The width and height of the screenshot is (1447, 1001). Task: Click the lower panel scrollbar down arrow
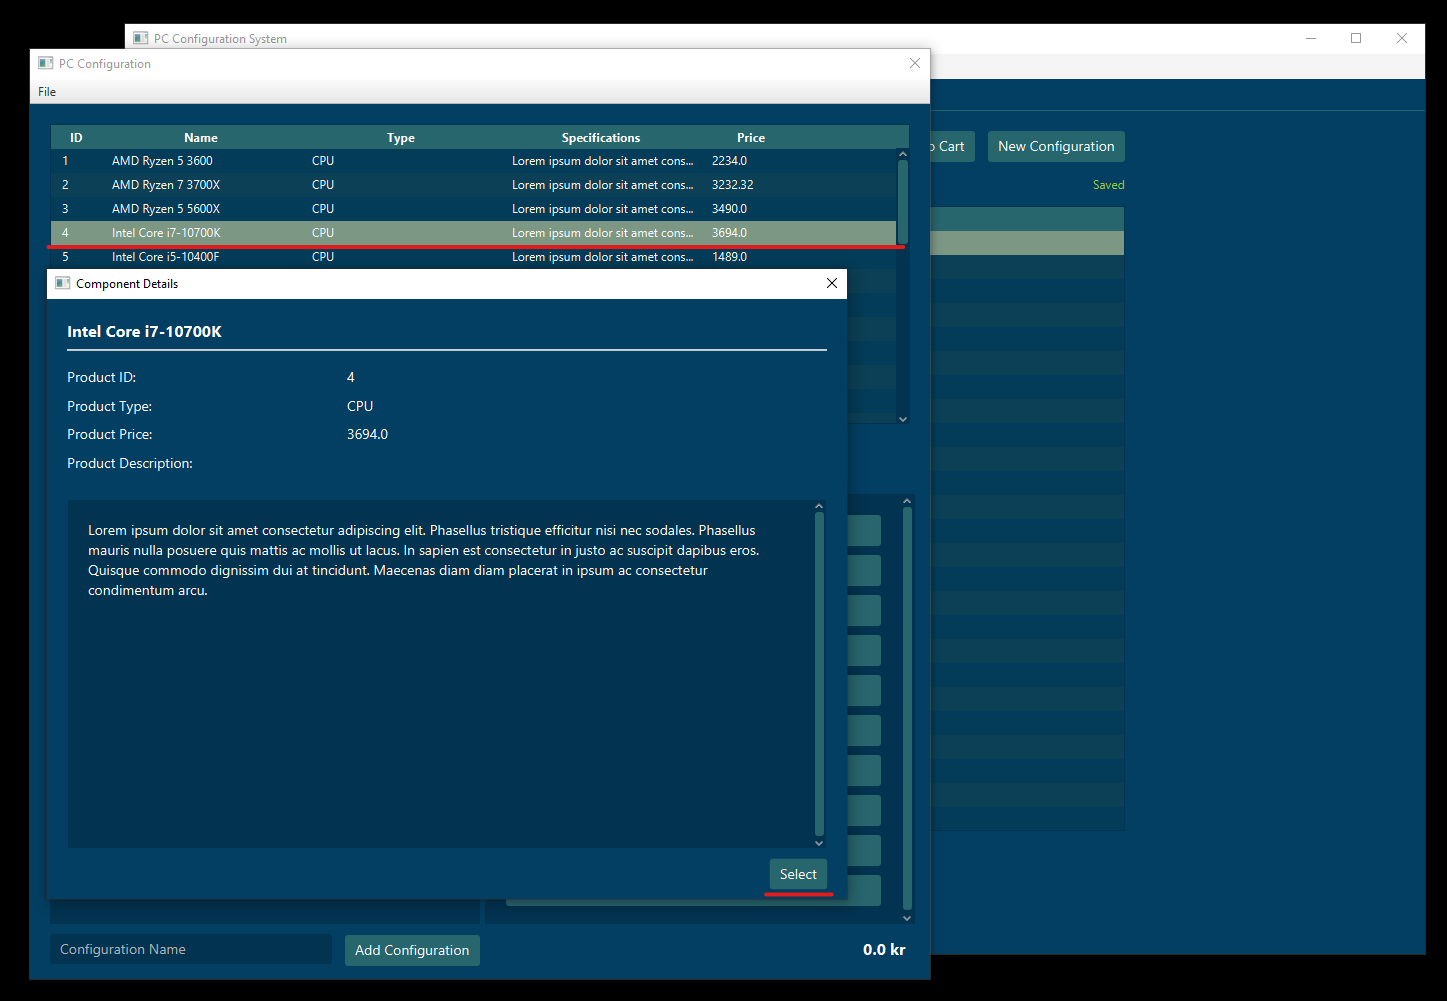tap(907, 918)
